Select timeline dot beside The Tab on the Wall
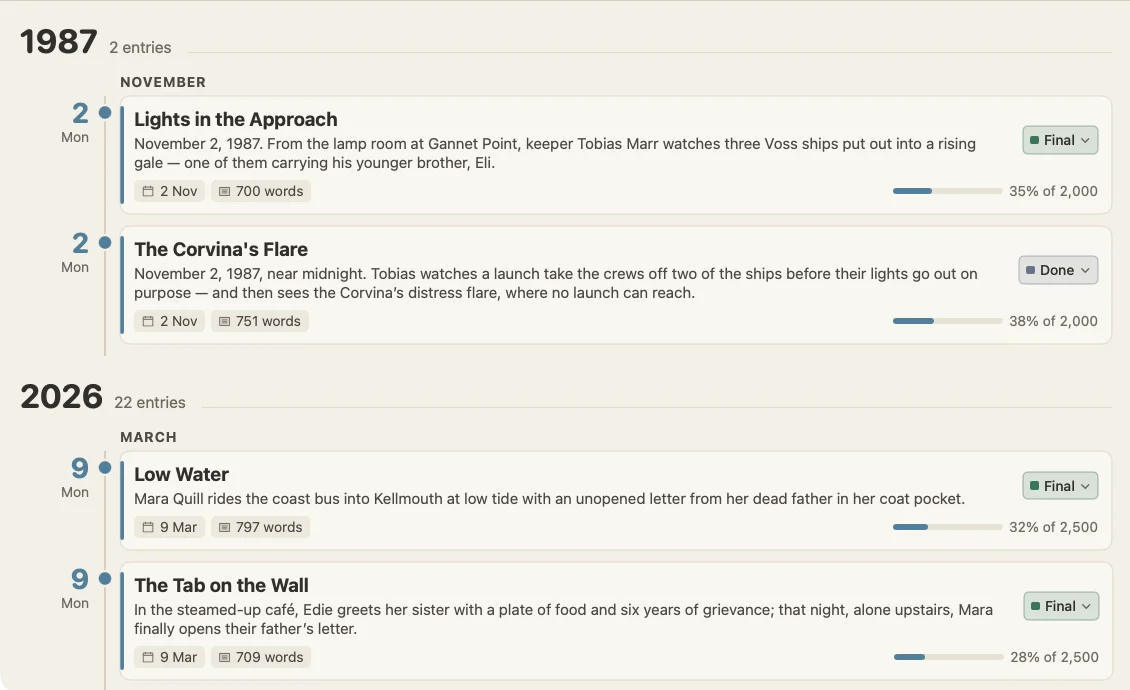The height and width of the screenshot is (690, 1130). click(105, 578)
